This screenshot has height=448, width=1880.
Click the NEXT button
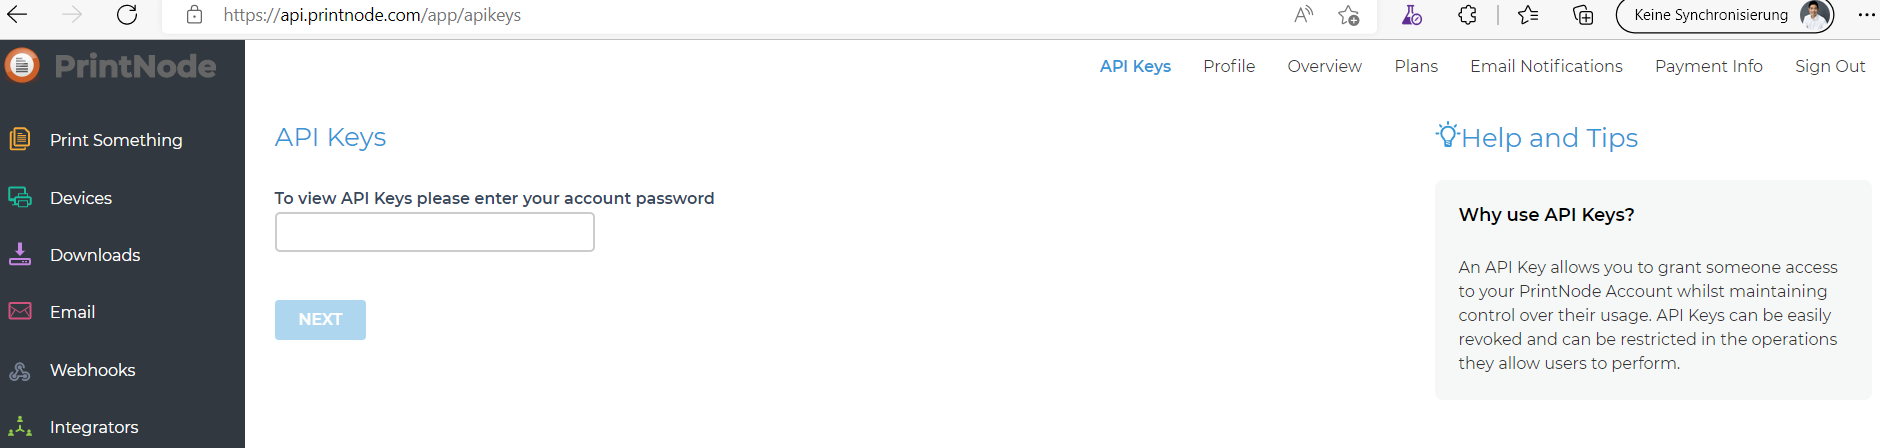point(320,320)
